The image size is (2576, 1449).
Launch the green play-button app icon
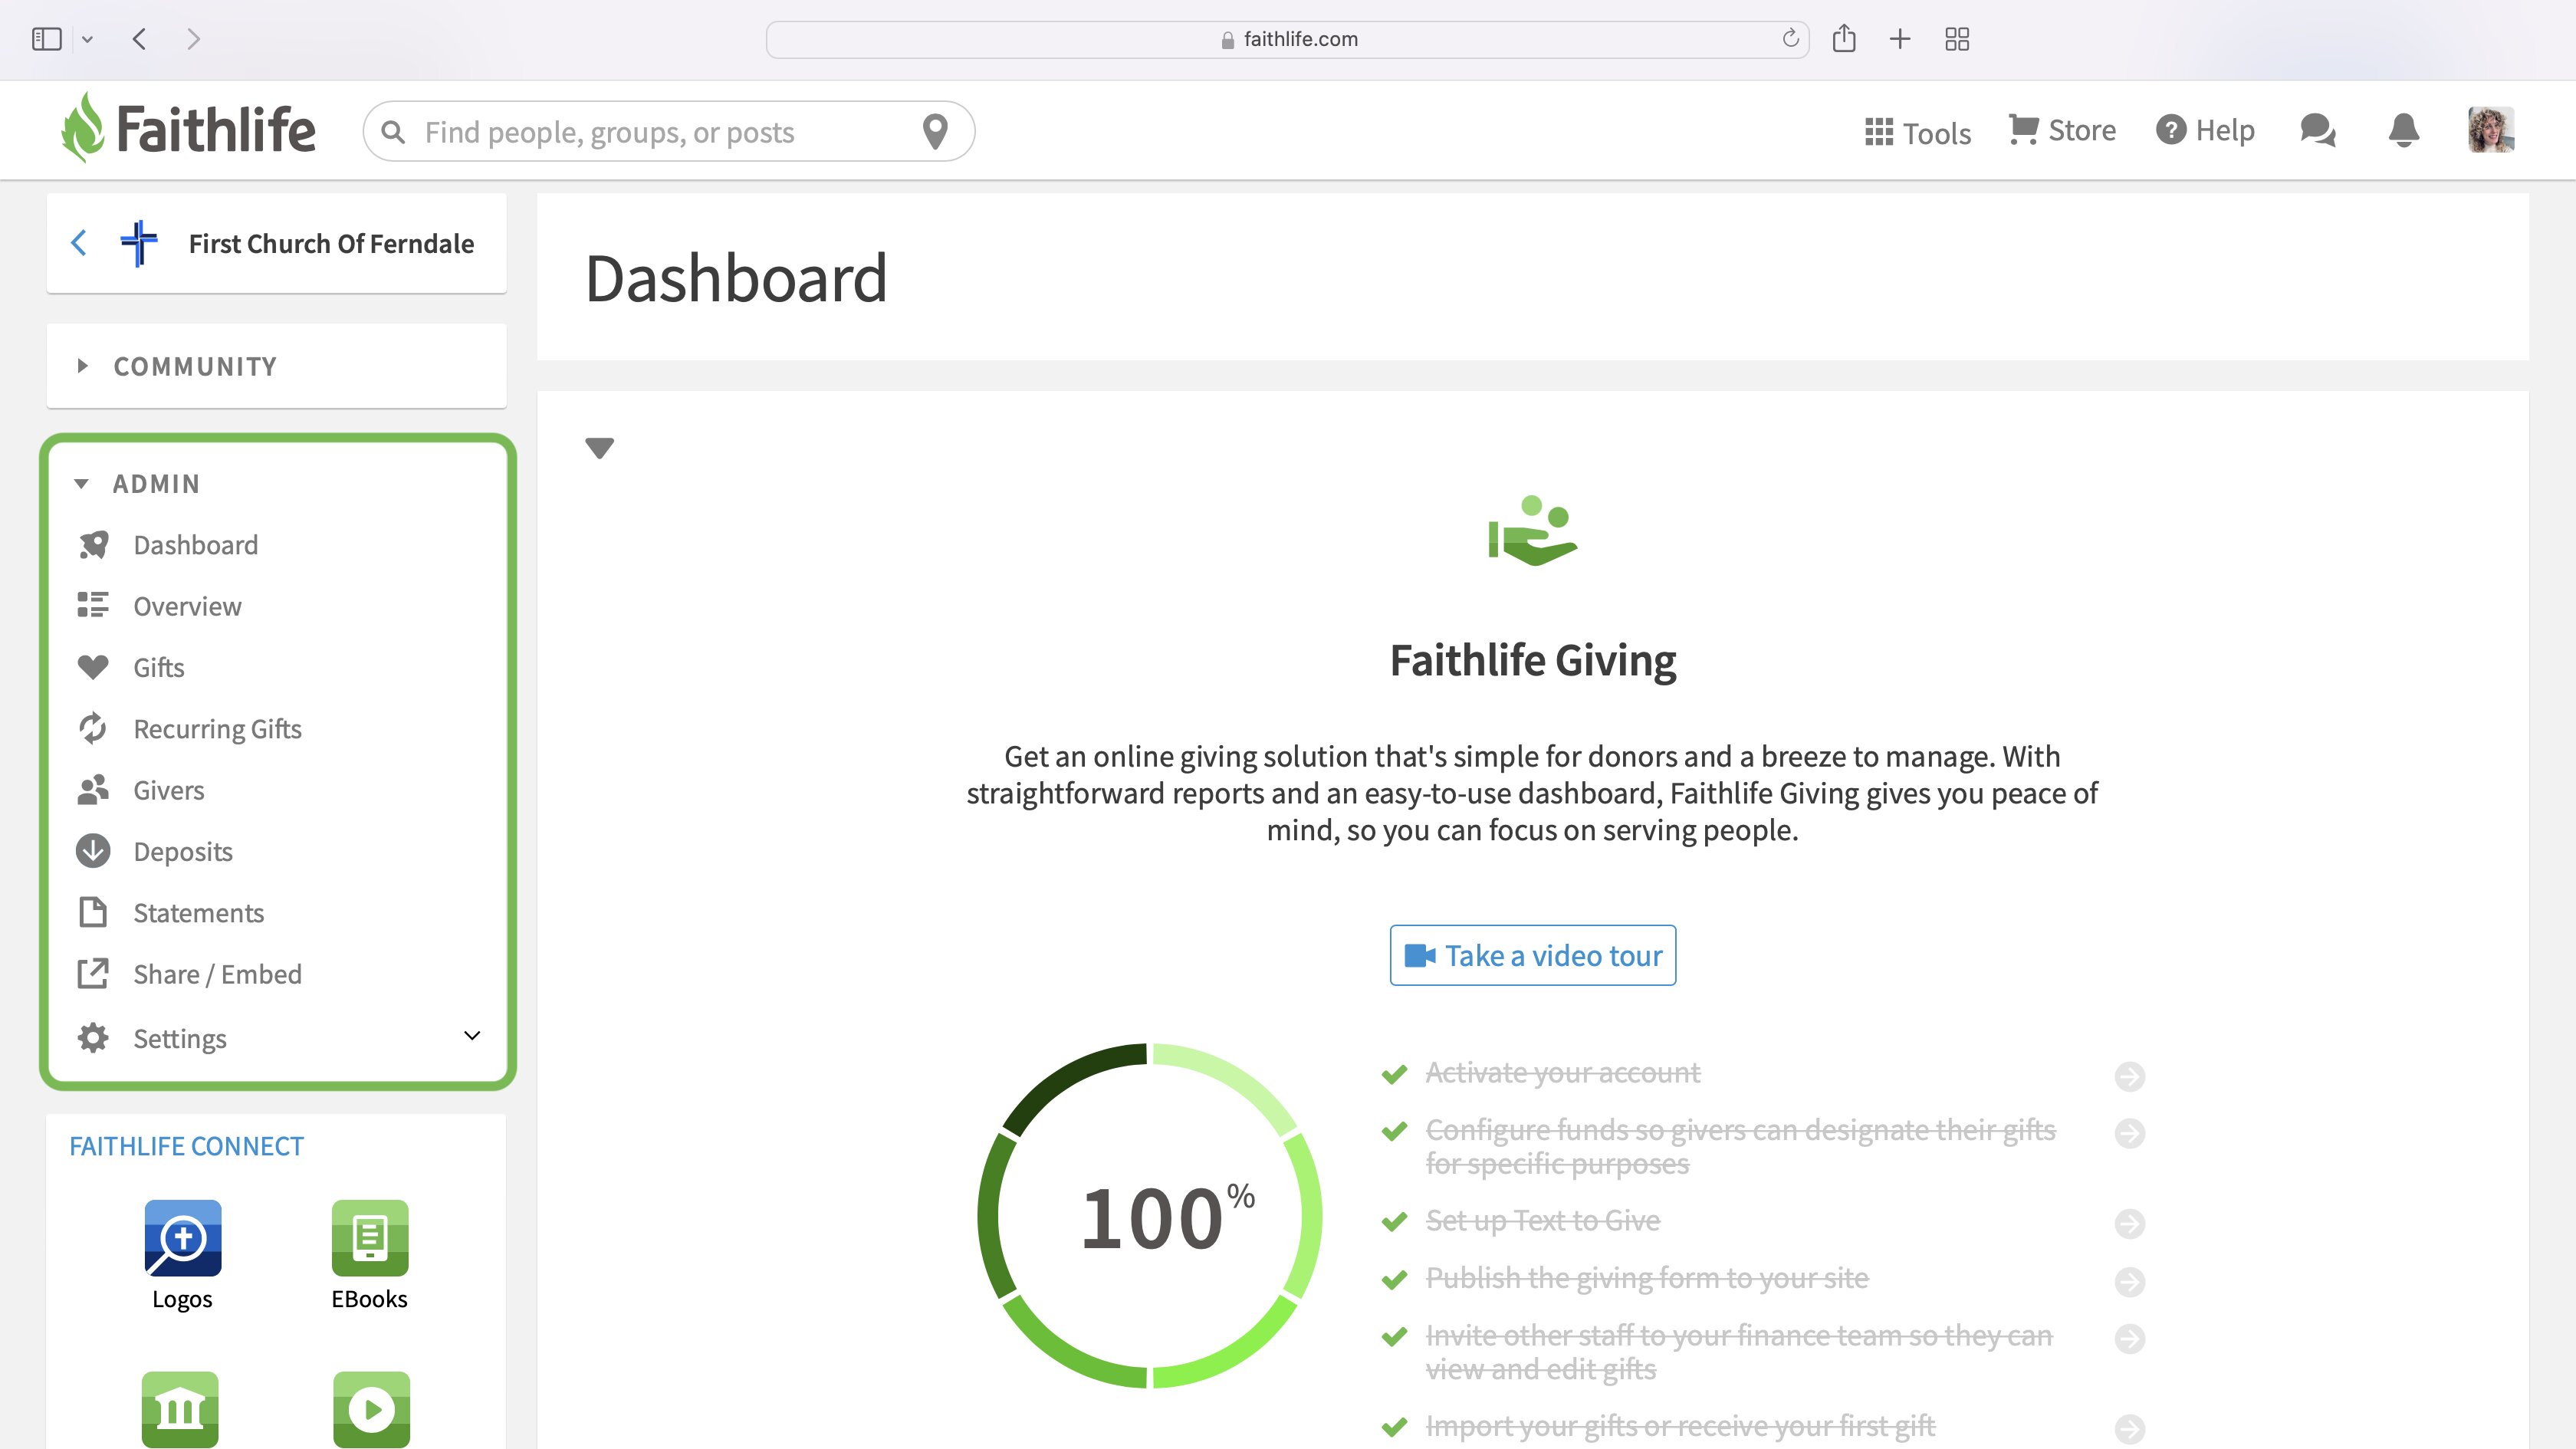(x=371, y=1410)
